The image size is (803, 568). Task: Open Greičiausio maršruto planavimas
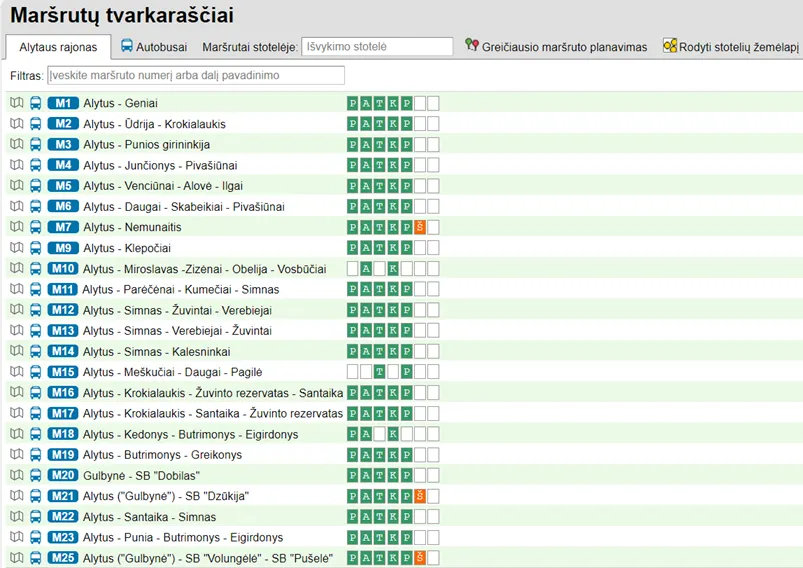(x=556, y=47)
